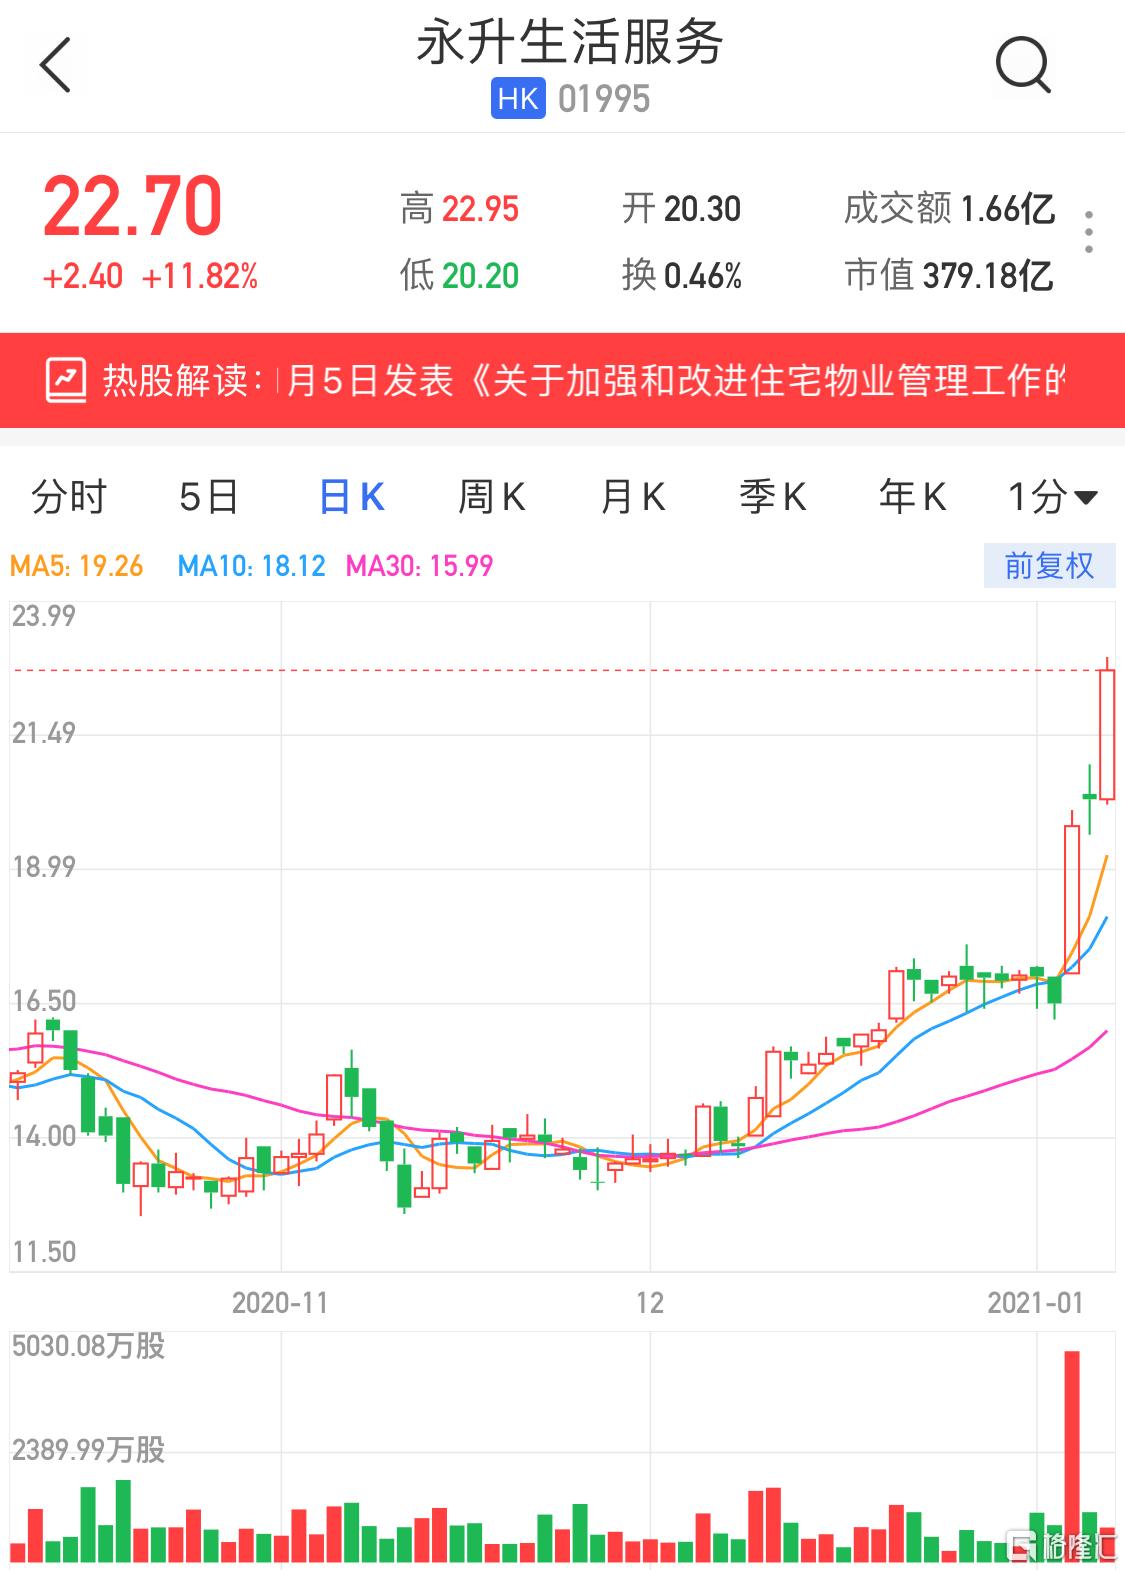Switch to the 分时 tab
The width and height of the screenshot is (1125, 1570).
(68, 497)
